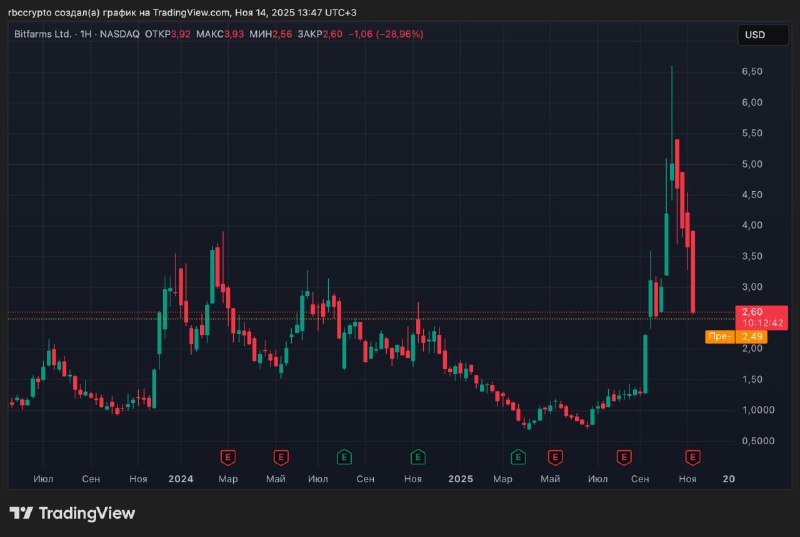Click the red earnings marker near Сен 2025
The height and width of the screenshot is (537, 800).
(x=624, y=457)
